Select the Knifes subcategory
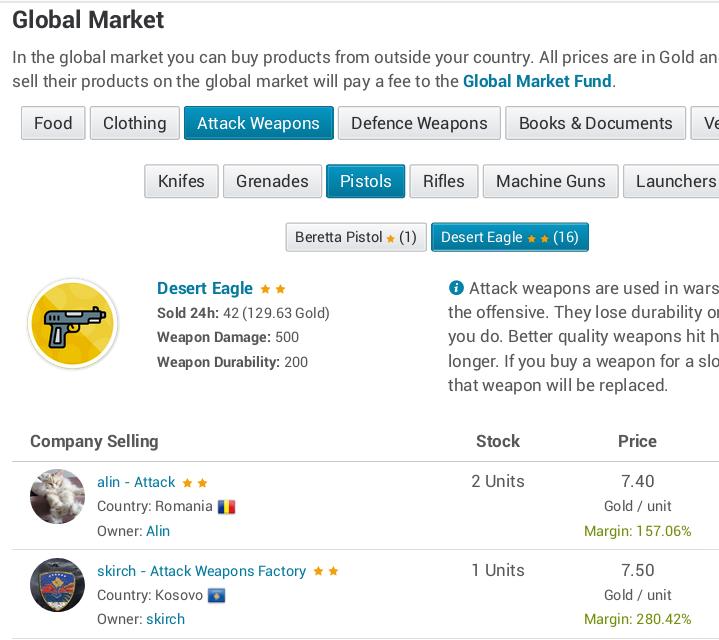The image size is (719, 640). [181, 181]
